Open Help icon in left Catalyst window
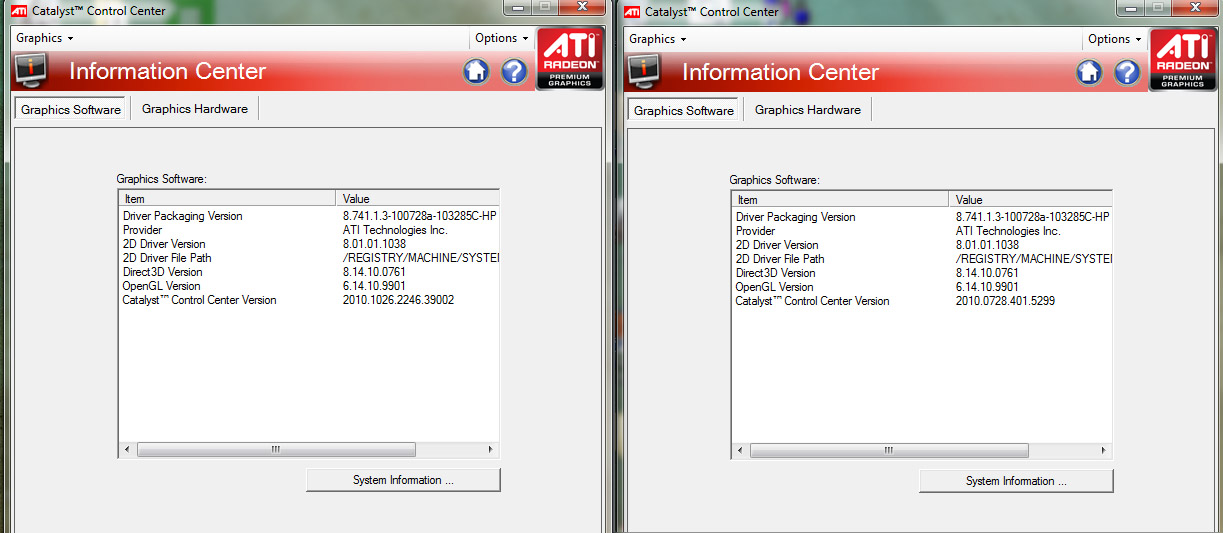The width and height of the screenshot is (1223, 533). point(514,72)
